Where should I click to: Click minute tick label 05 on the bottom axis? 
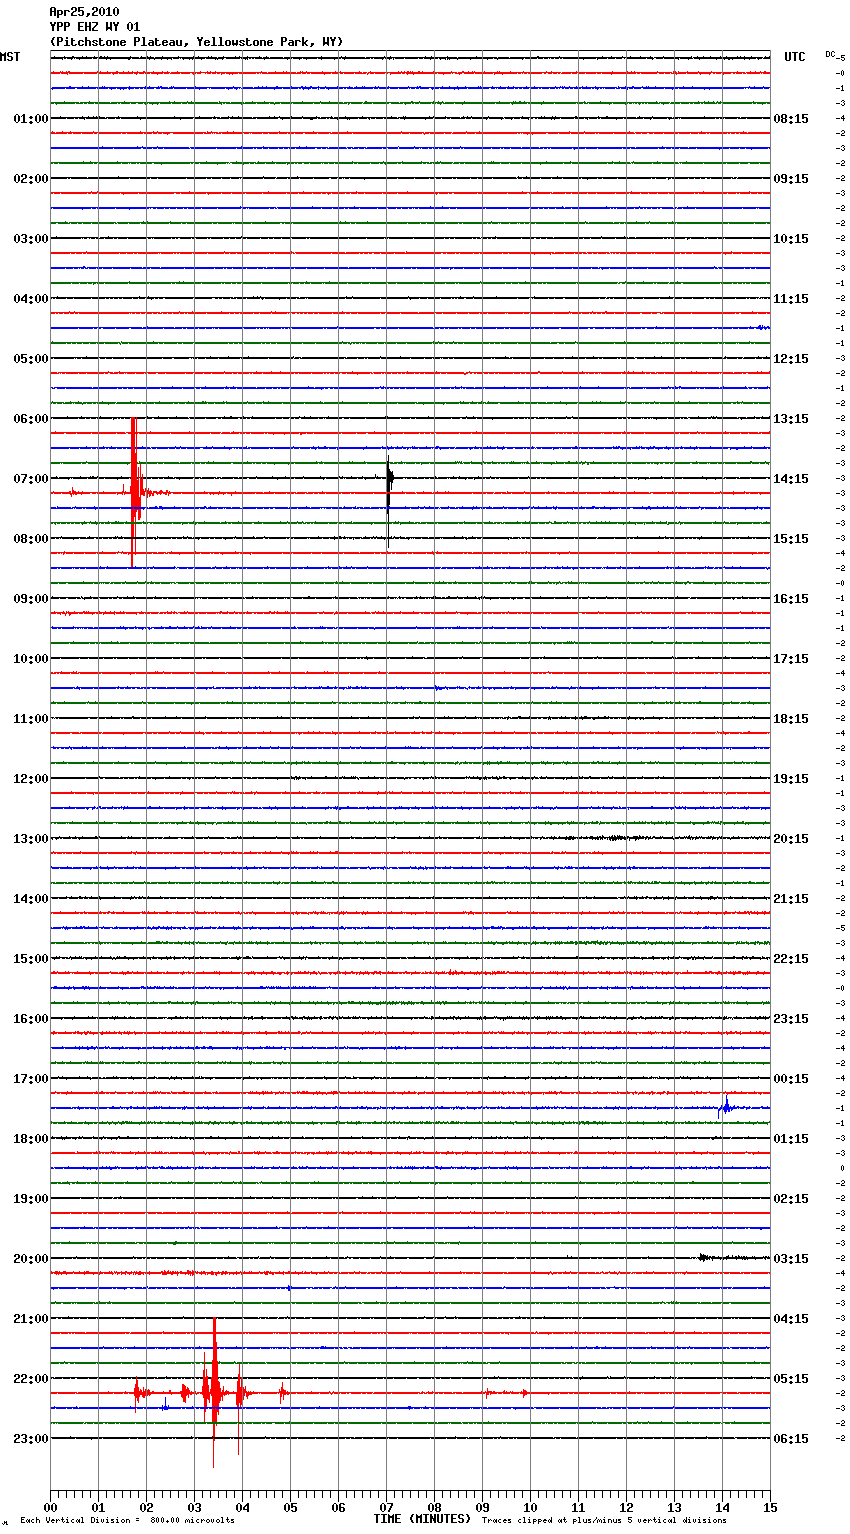point(290,1507)
